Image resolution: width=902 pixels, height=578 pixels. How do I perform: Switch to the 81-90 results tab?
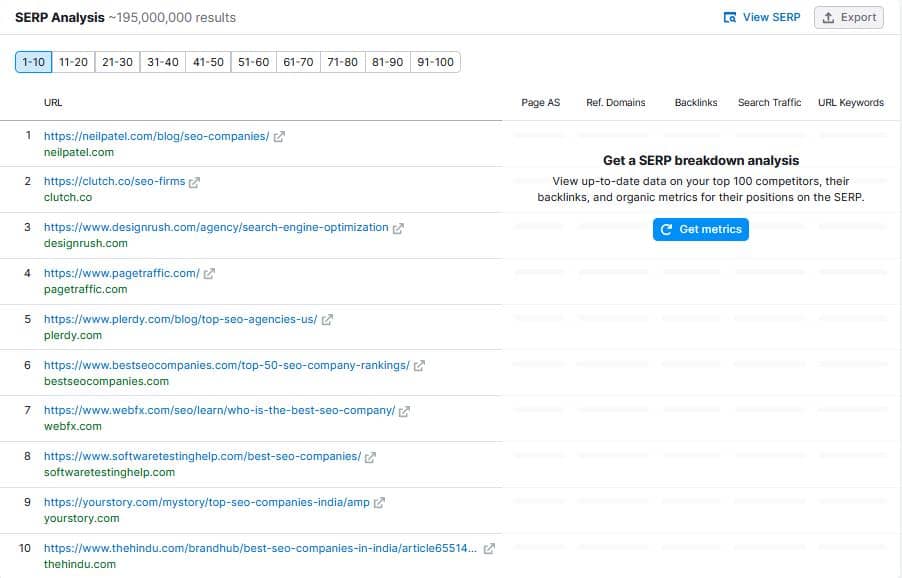pyautogui.click(x=388, y=62)
